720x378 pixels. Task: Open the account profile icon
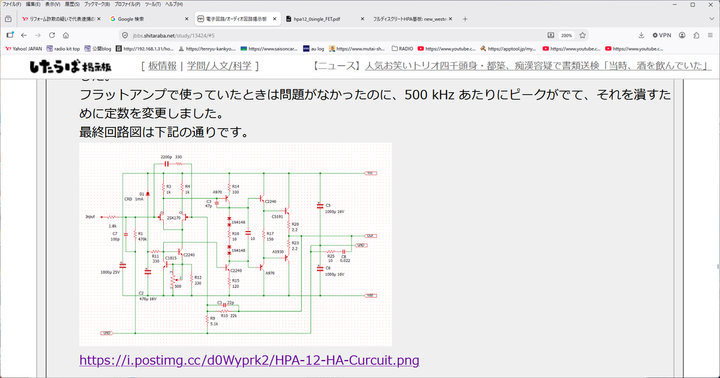(x=682, y=35)
